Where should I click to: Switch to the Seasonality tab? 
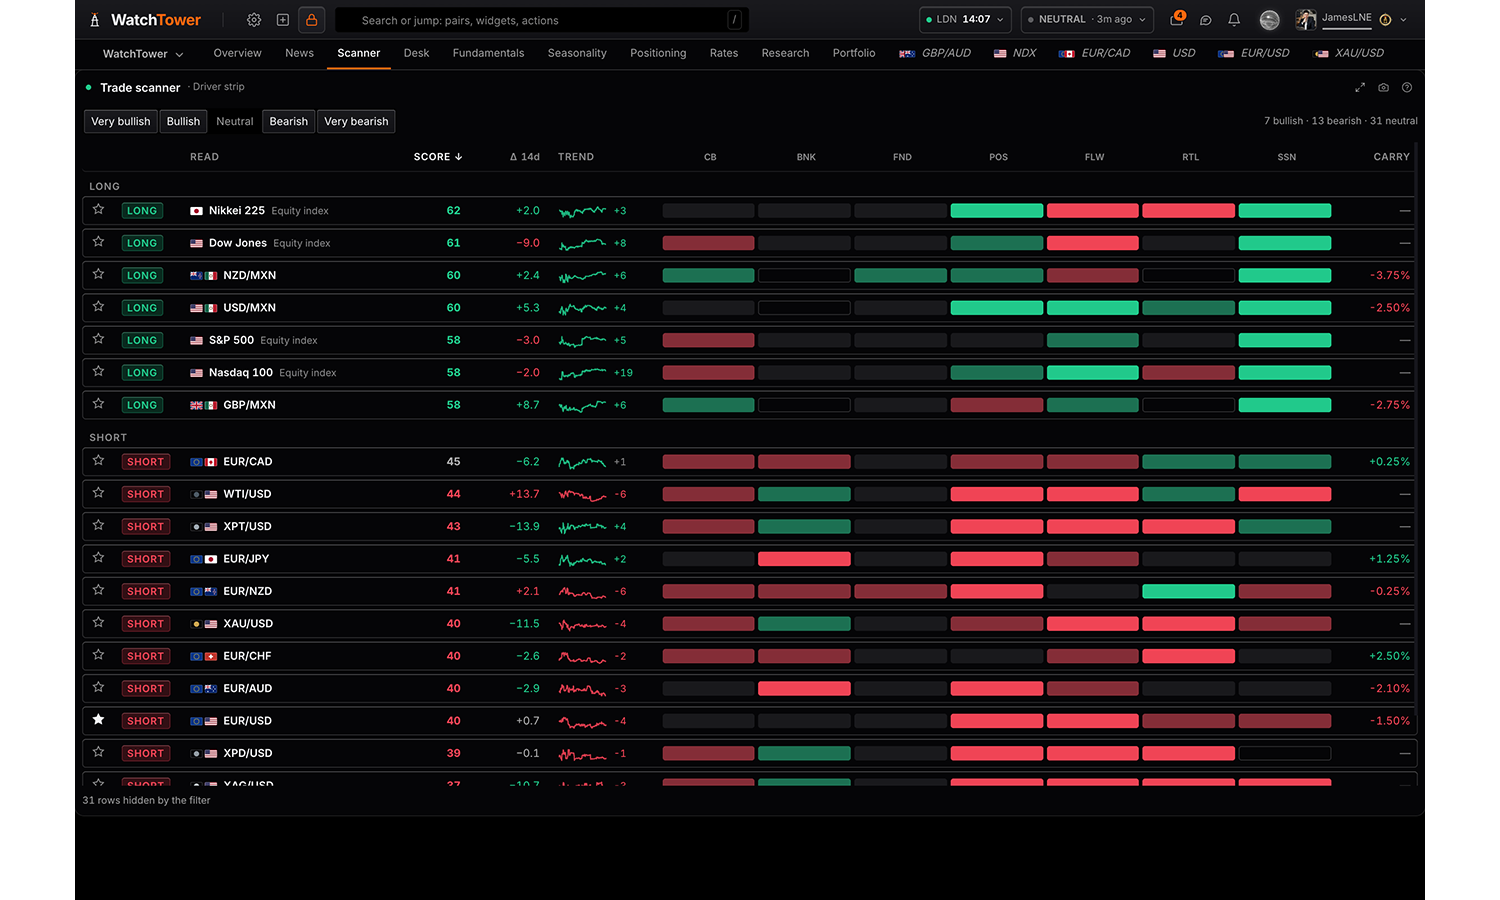577,53
